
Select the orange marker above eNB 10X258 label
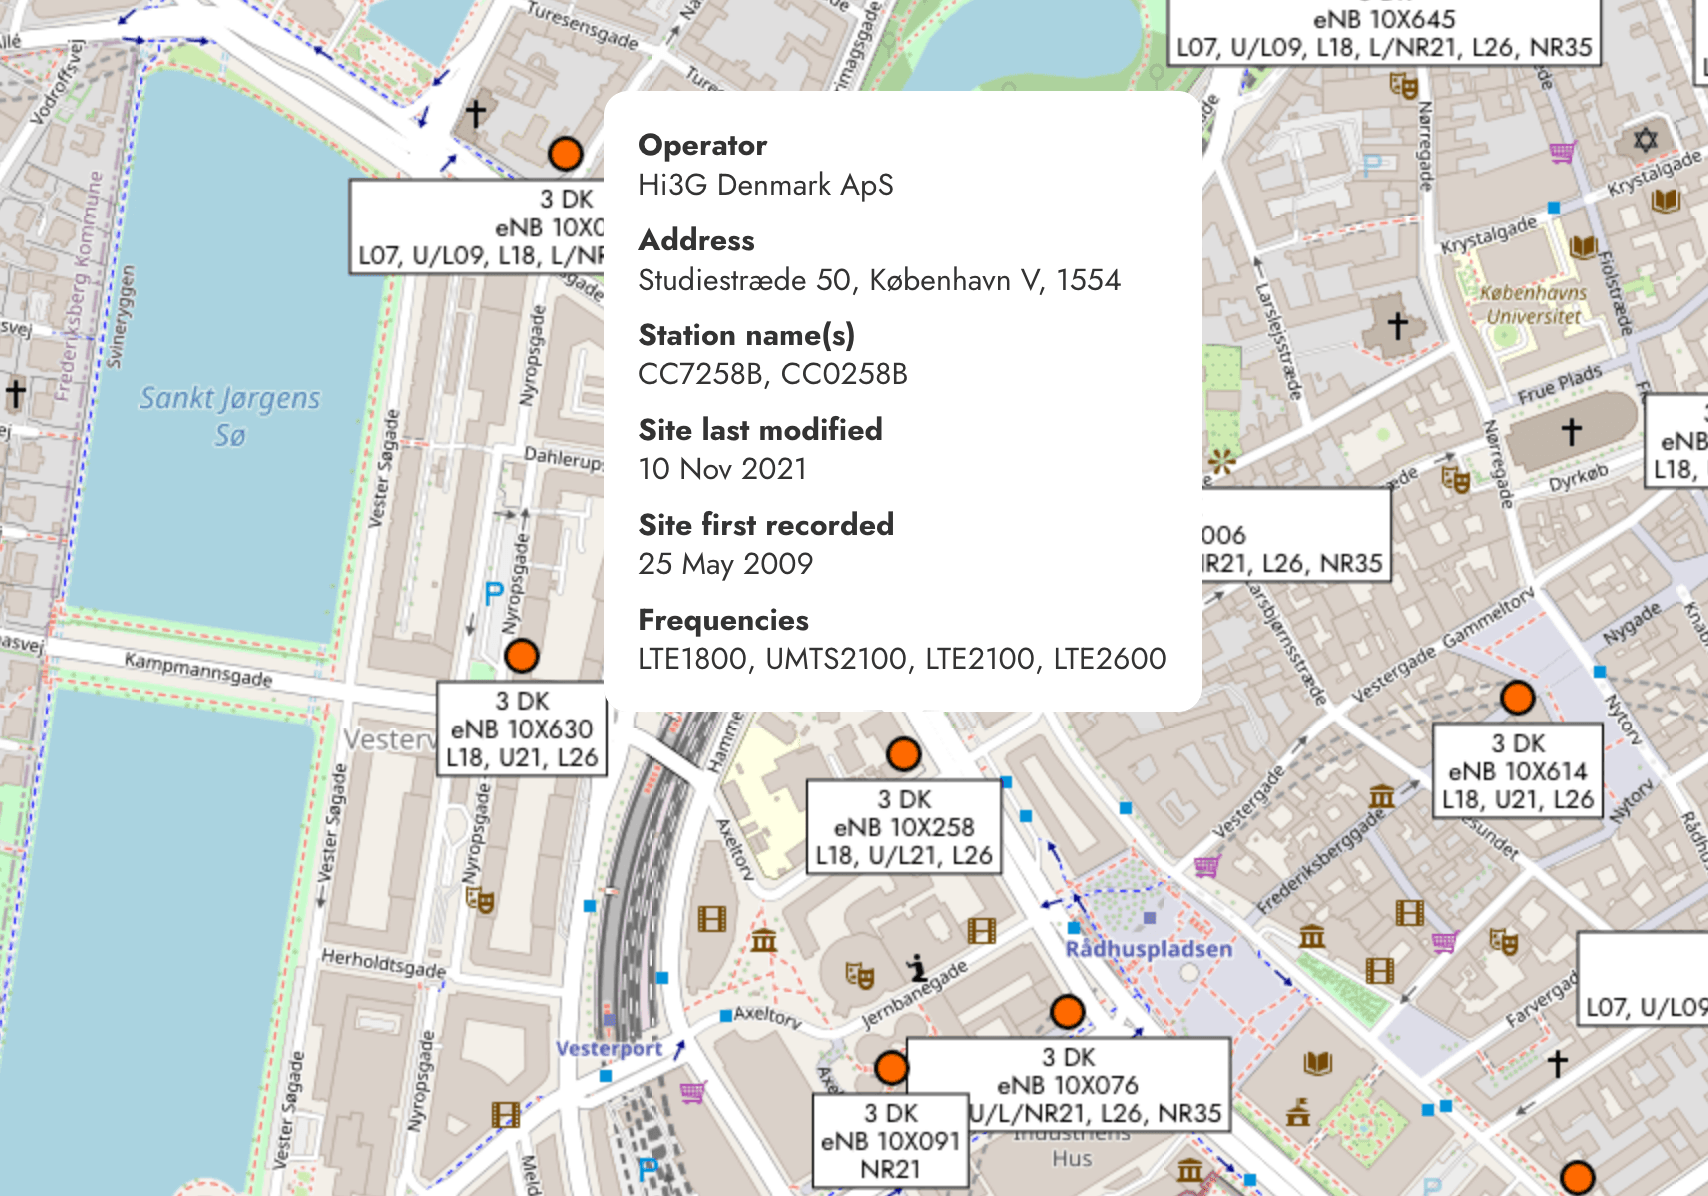[x=903, y=754]
